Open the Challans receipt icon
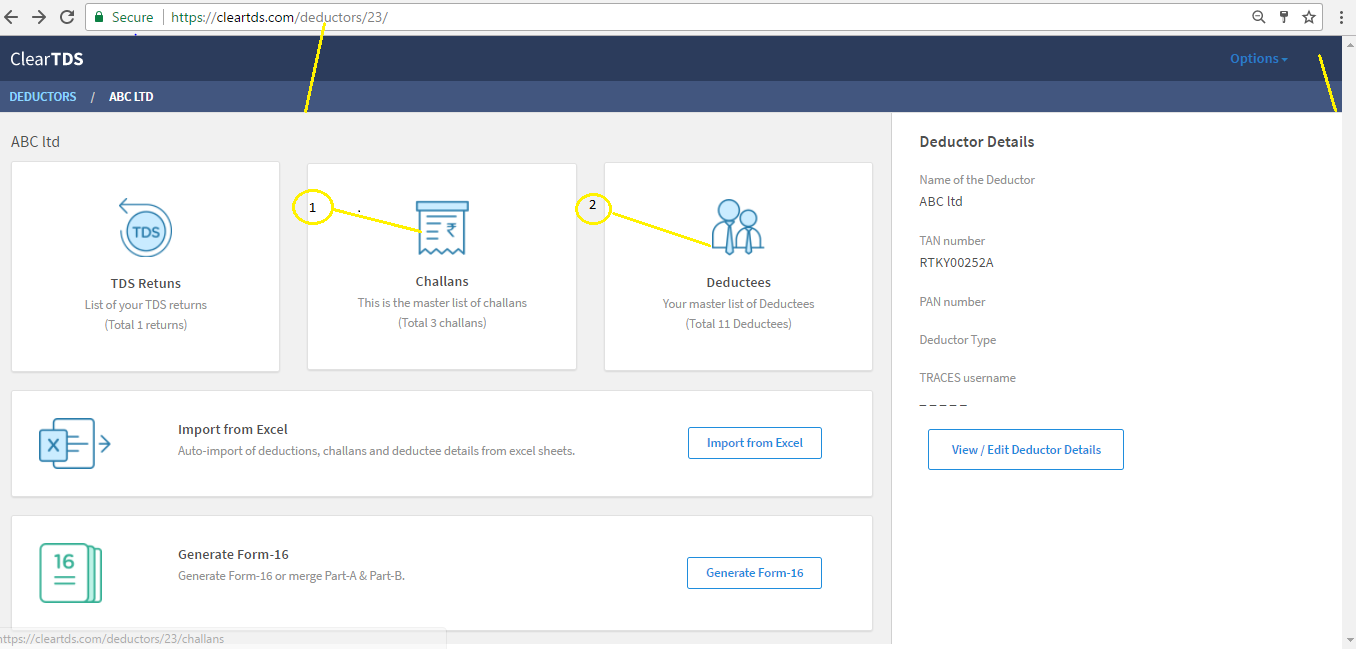 click(x=442, y=229)
